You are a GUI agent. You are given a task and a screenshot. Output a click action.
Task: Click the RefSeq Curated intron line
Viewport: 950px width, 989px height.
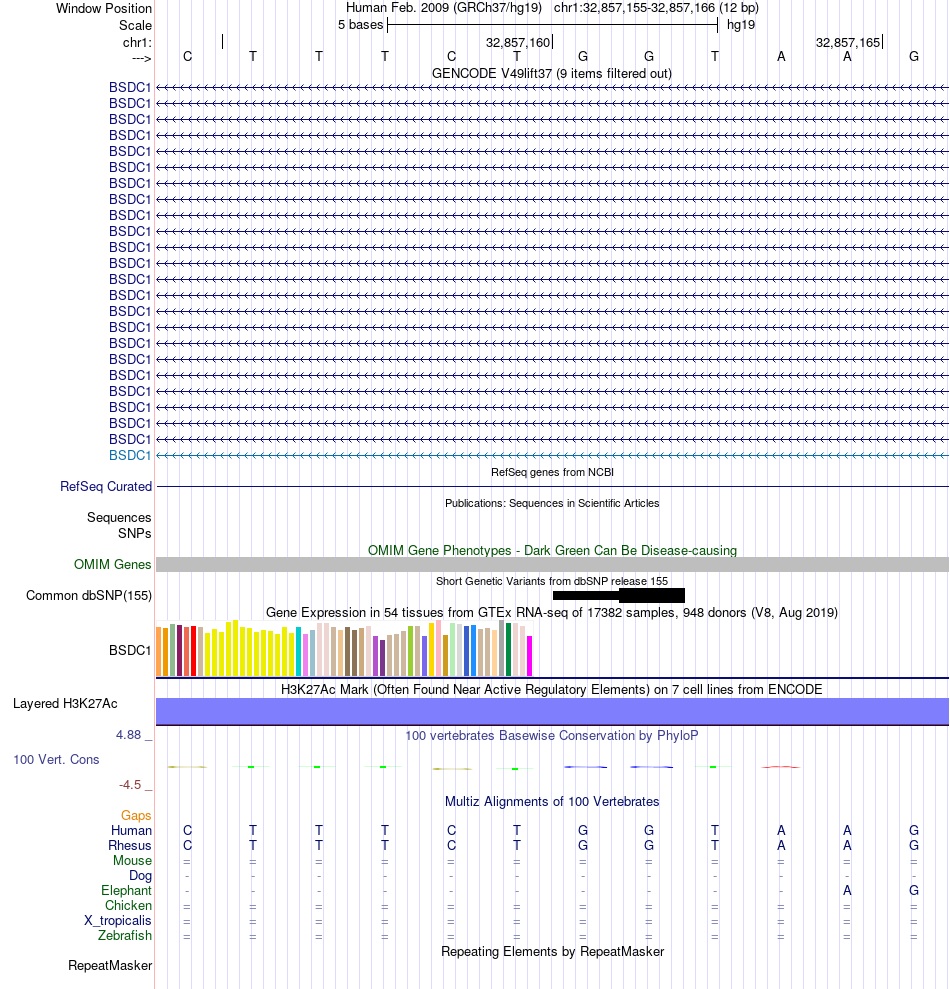coord(553,486)
